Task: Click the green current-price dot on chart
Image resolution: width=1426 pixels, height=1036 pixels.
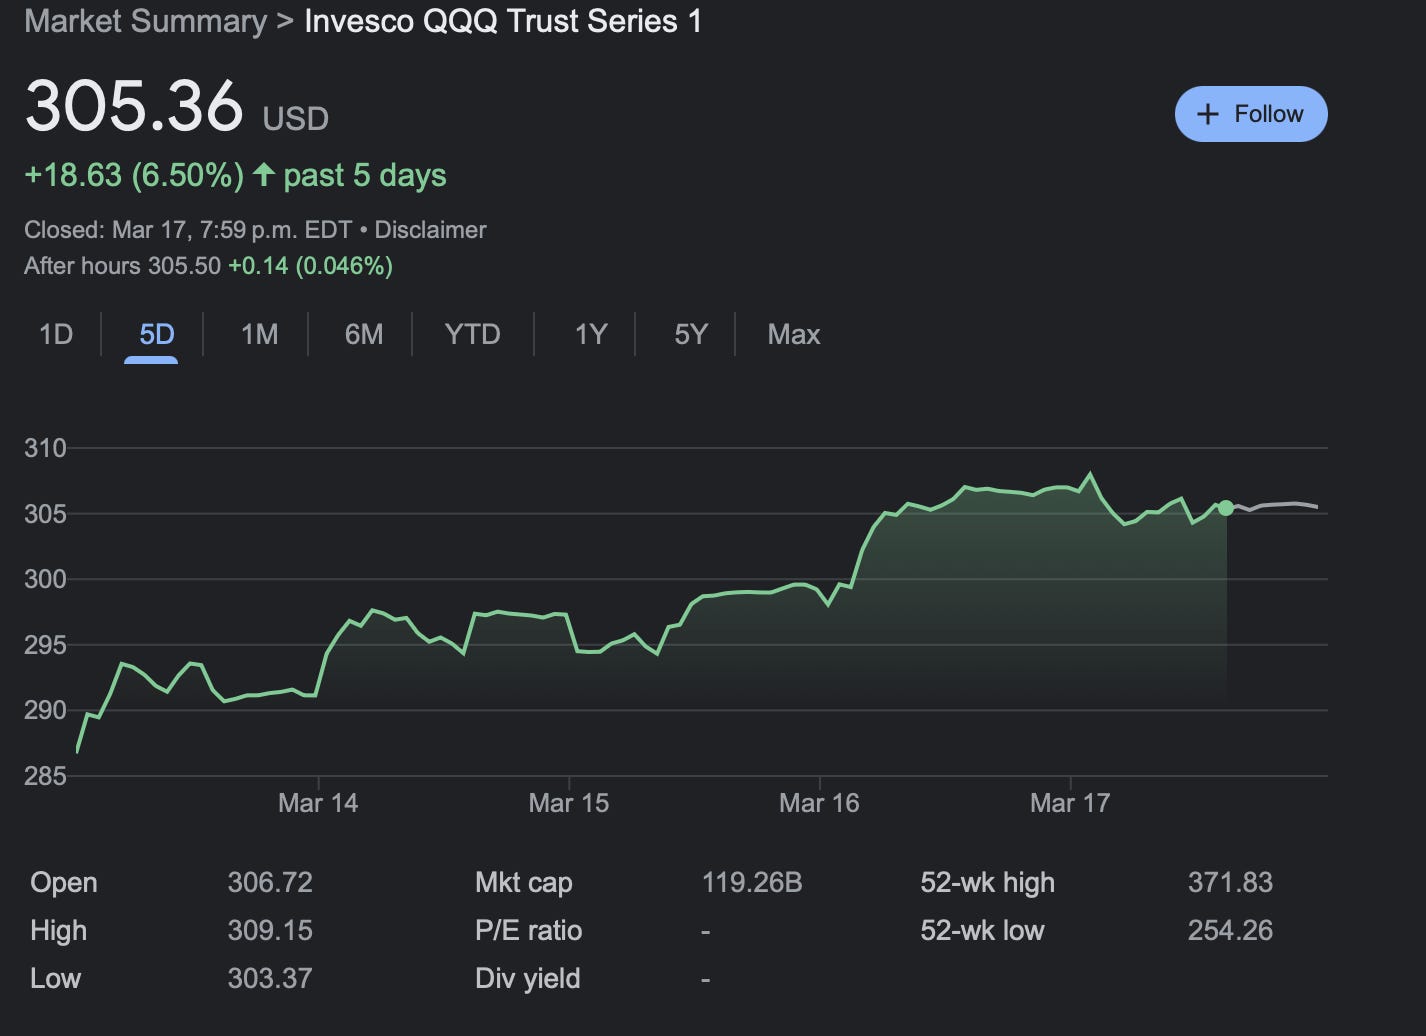Action: click(1226, 508)
